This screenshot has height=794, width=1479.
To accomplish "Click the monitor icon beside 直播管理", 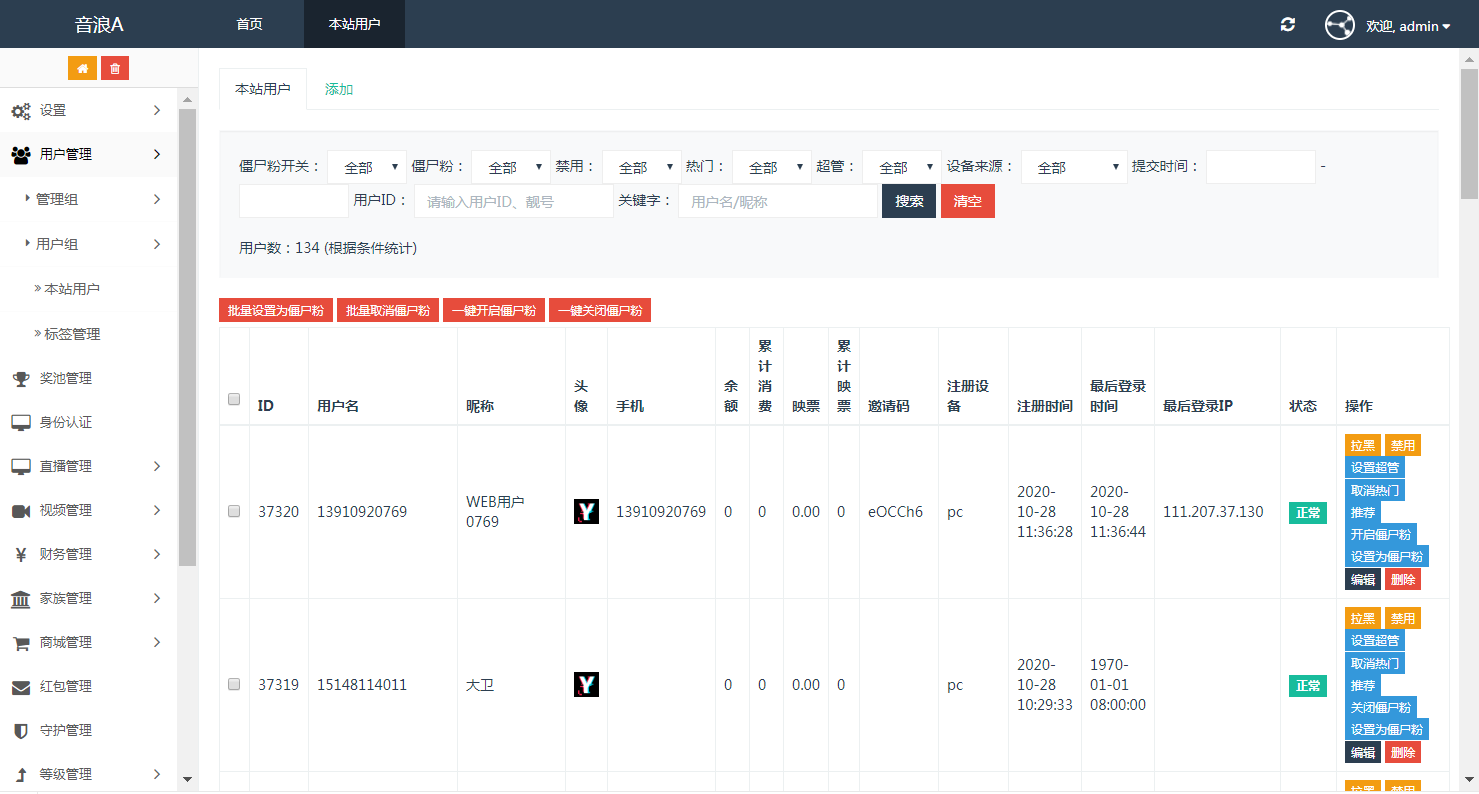I will pyautogui.click(x=20, y=467).
